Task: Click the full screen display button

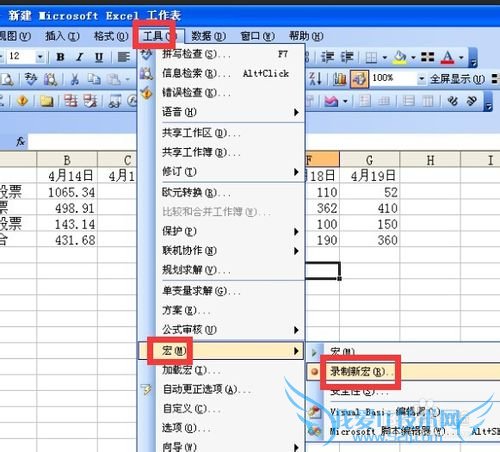Action: coord(457,79)
